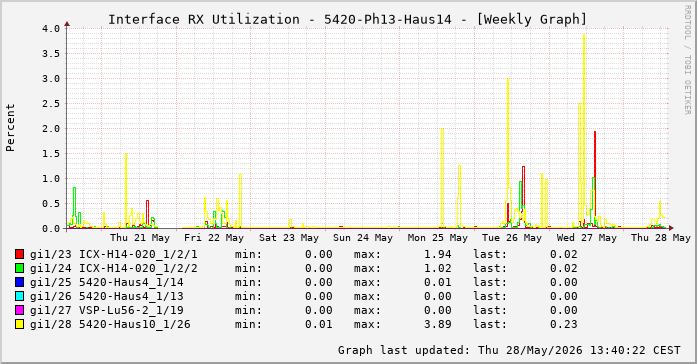The image size is (697, 364).
Task: Click the 2.0 y-axis tick label
Action: [x=51, y=128]
